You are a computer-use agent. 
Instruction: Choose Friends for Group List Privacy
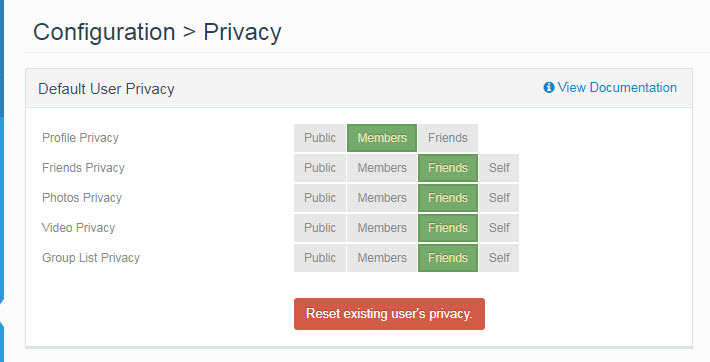click(448, 258)
